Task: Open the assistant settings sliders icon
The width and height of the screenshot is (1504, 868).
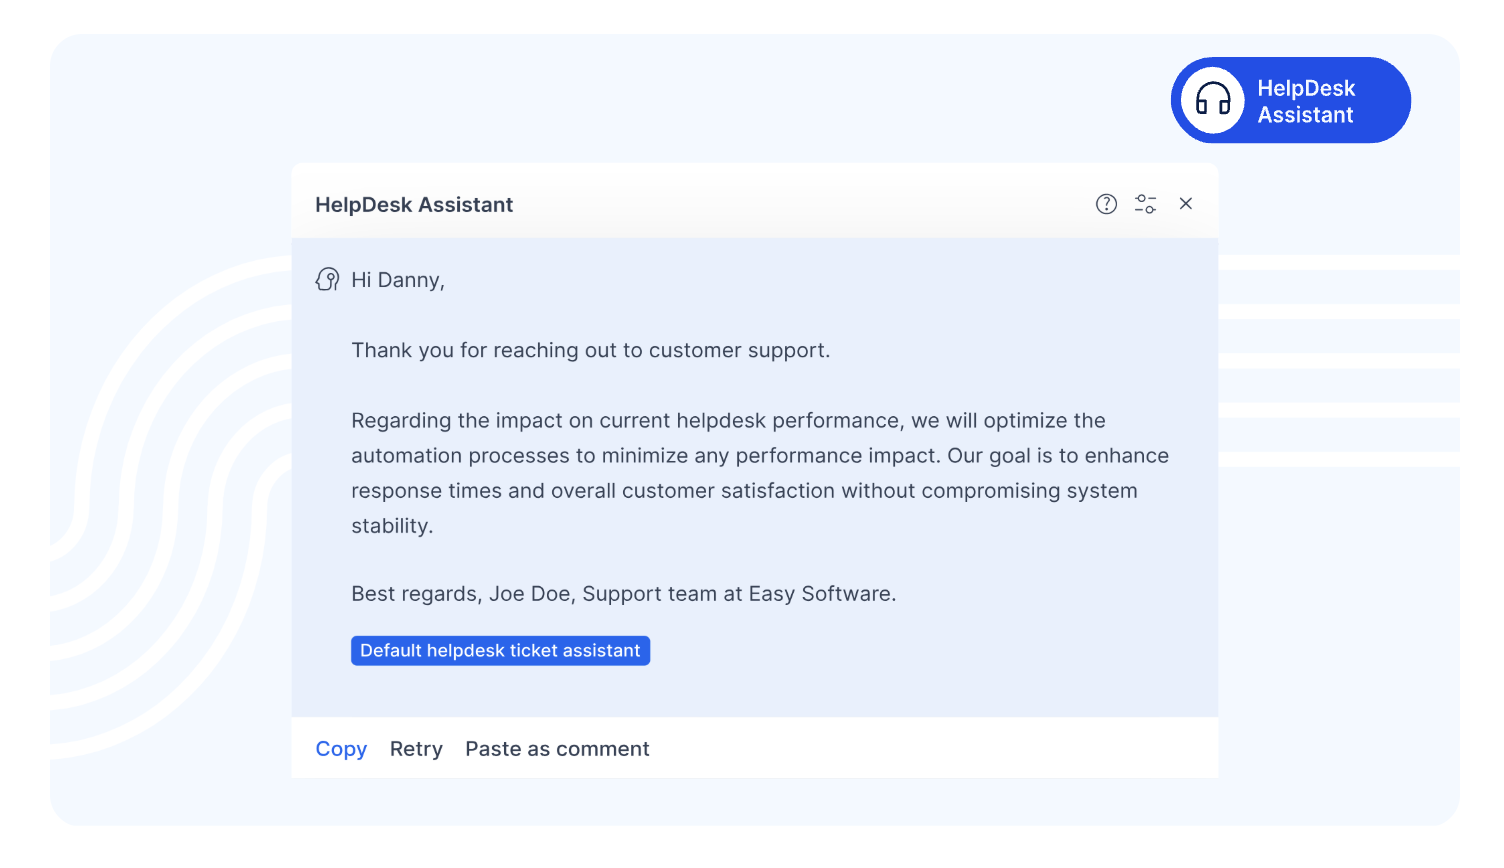Action: click(x=1146, y=204)
